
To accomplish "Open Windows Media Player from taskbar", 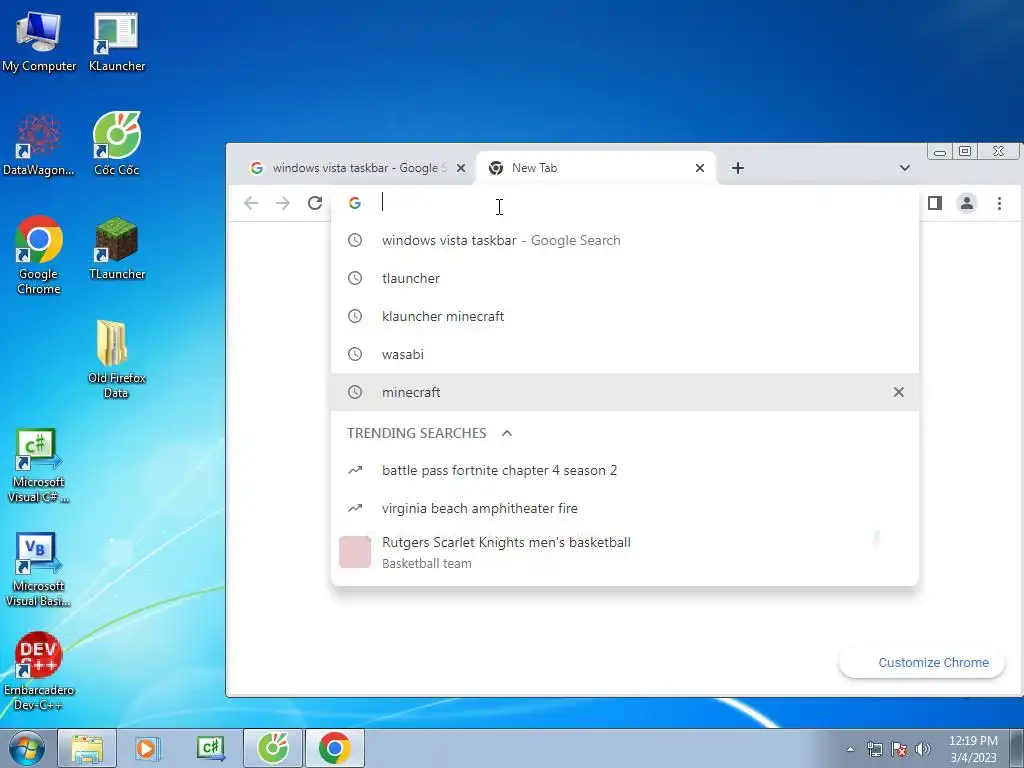I will pyautogui.click(x=148, y=748).
